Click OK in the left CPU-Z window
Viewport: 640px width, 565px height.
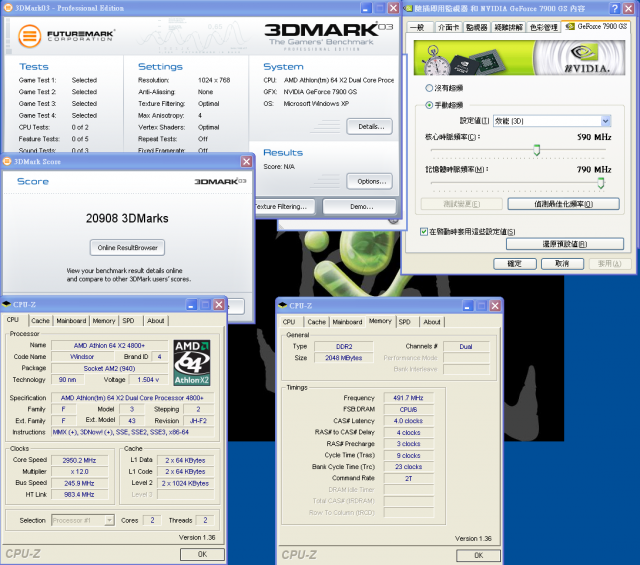pos(202,554)
